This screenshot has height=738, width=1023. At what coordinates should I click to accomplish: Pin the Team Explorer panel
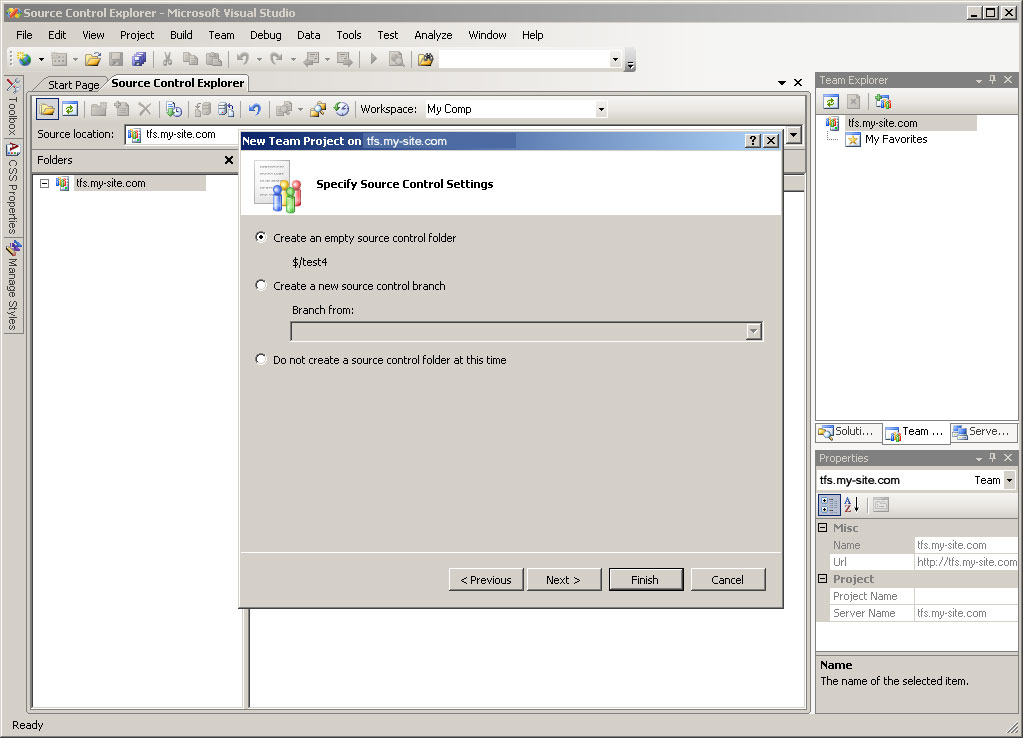pos(992,80)
